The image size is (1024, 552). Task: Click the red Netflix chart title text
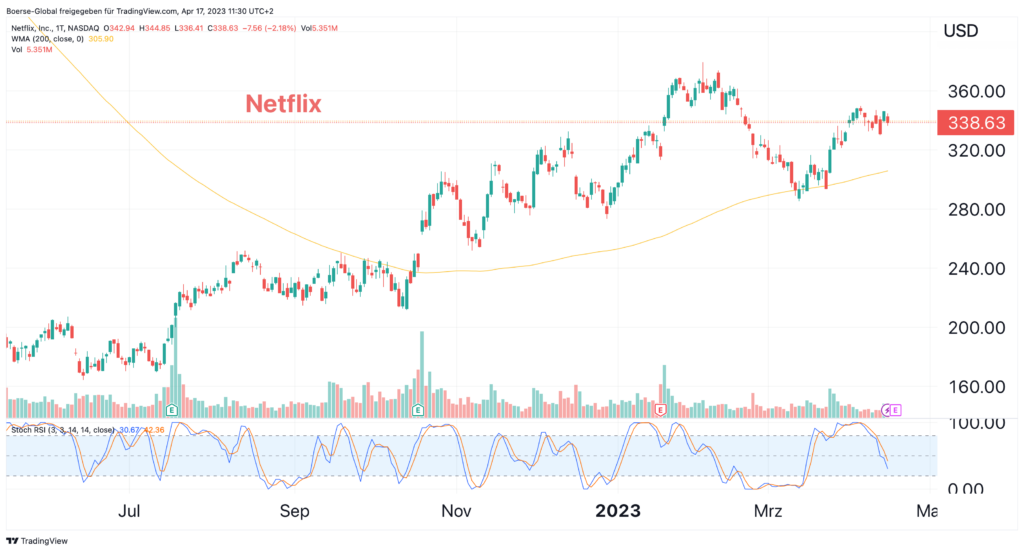tap(283, 104)
